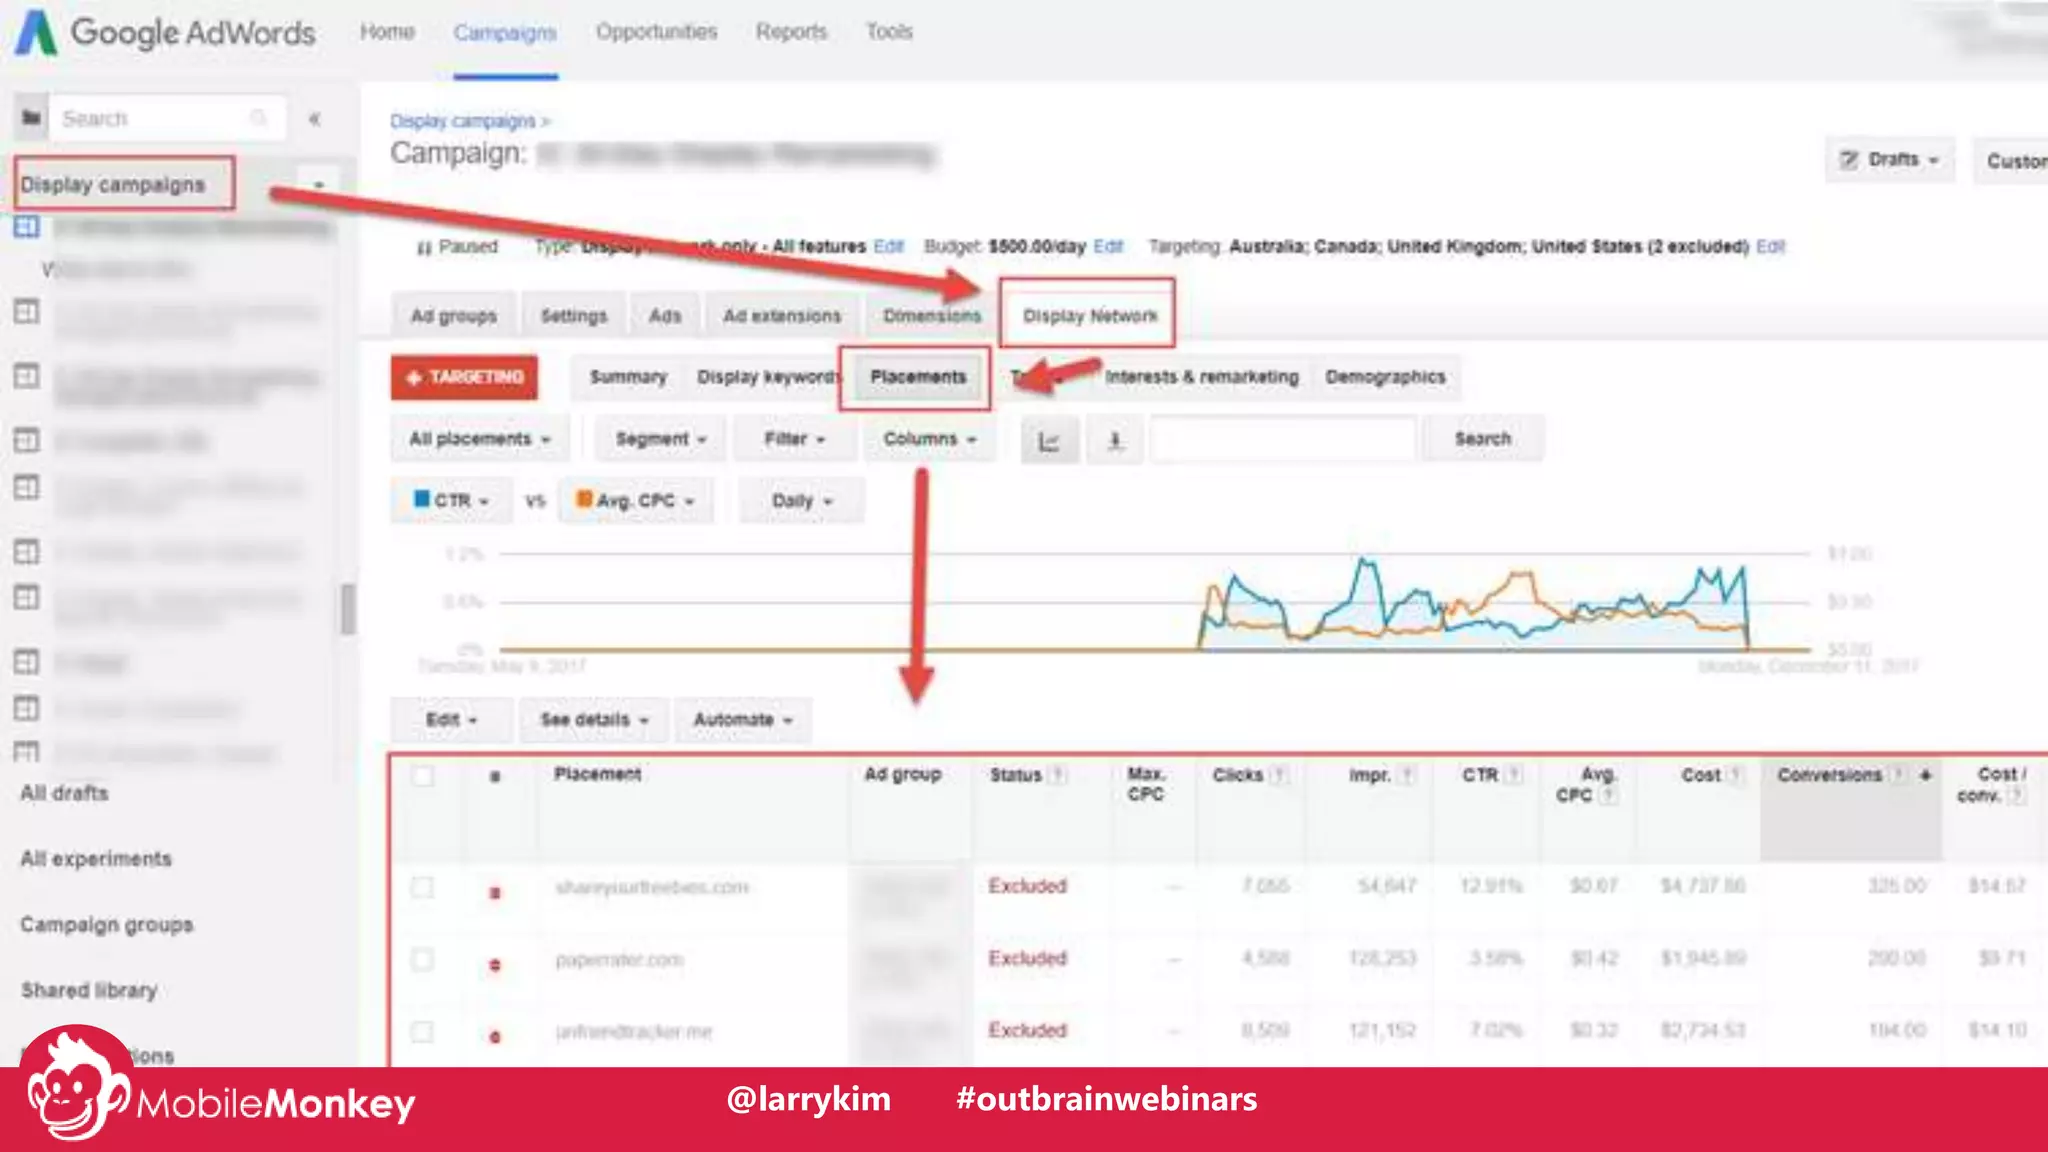Click the CTR column help icon

(1513, 775)
